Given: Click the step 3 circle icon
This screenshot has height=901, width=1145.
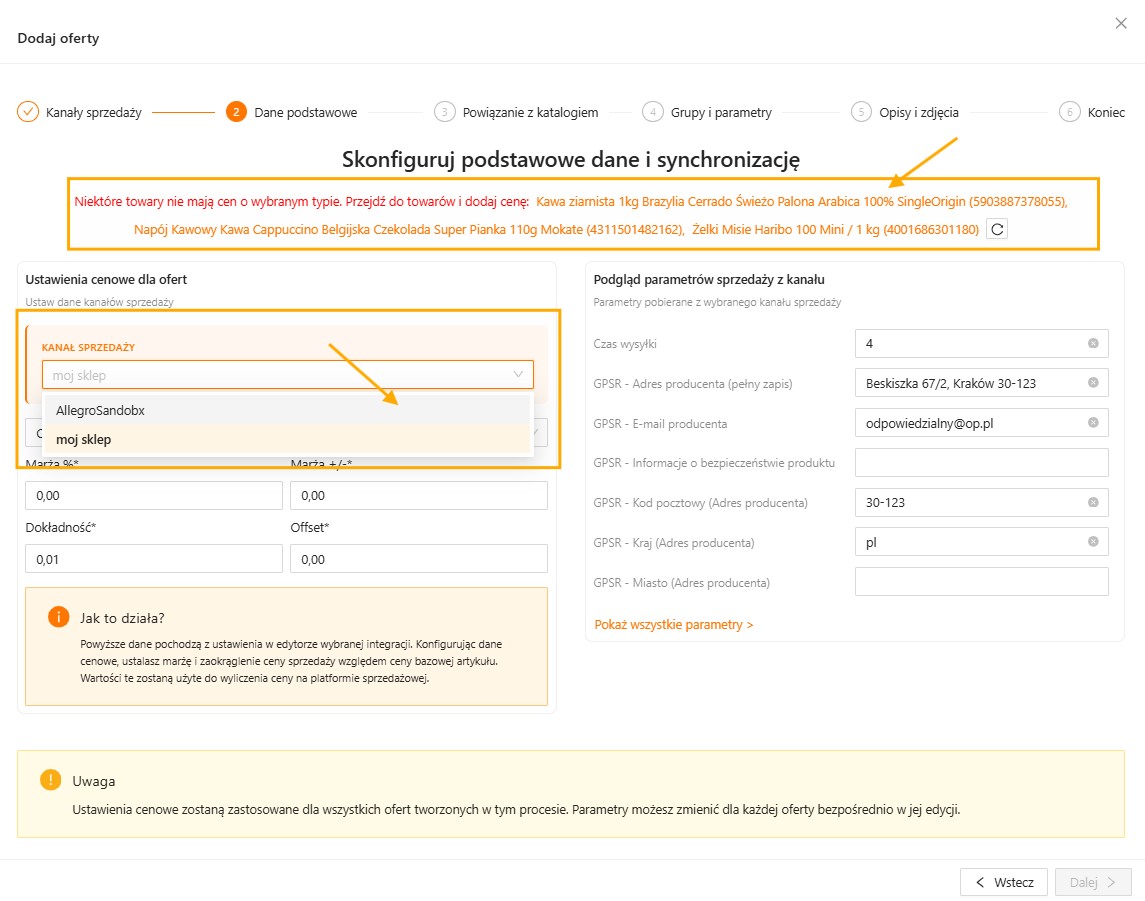Looking at the screenshot, I should pyautogui.click(x=444, y=112).
